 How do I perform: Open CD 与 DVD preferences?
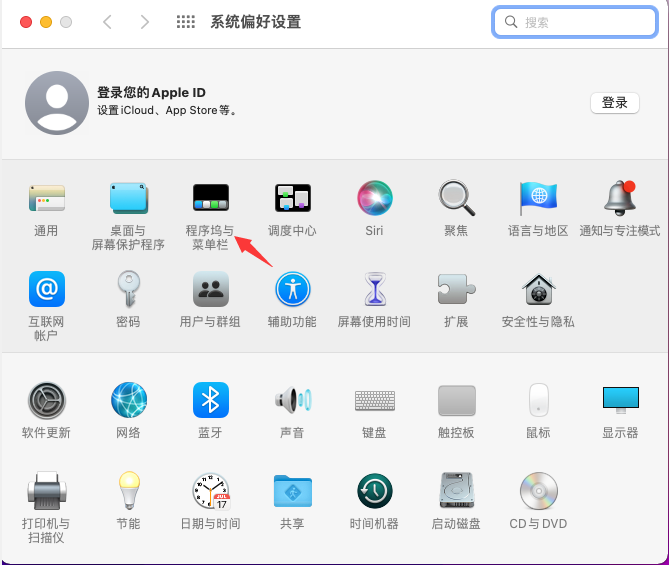coord(538,491)
